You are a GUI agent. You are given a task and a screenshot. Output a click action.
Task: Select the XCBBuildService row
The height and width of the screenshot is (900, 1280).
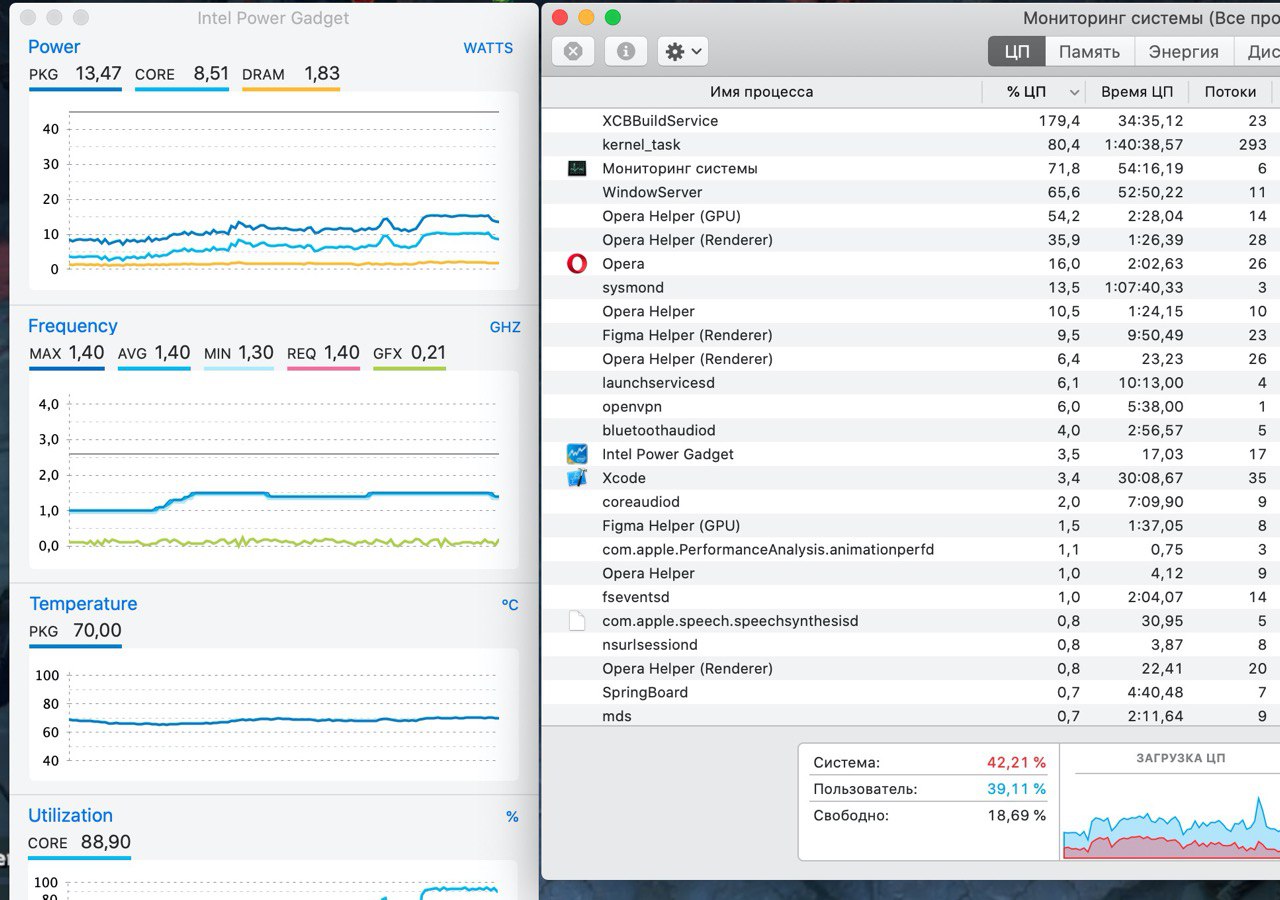[x=911, y=121]
